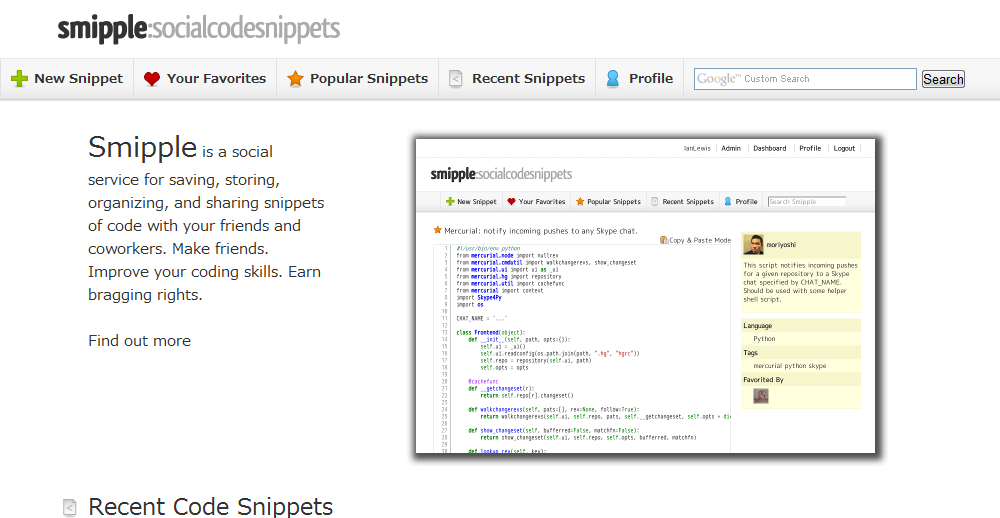Open Your Favorites menu item

point(205,79)
